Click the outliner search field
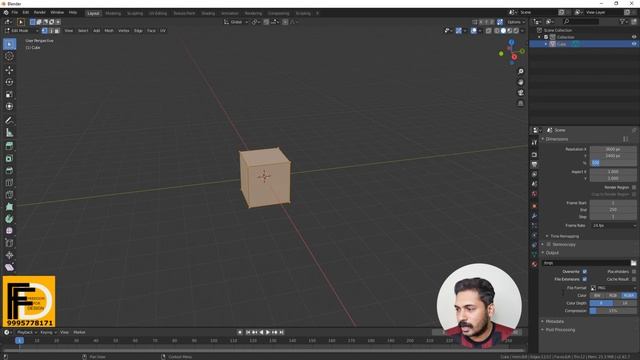Image resolution: width=640 pixels, height=360 pixels. pos(580,21)
